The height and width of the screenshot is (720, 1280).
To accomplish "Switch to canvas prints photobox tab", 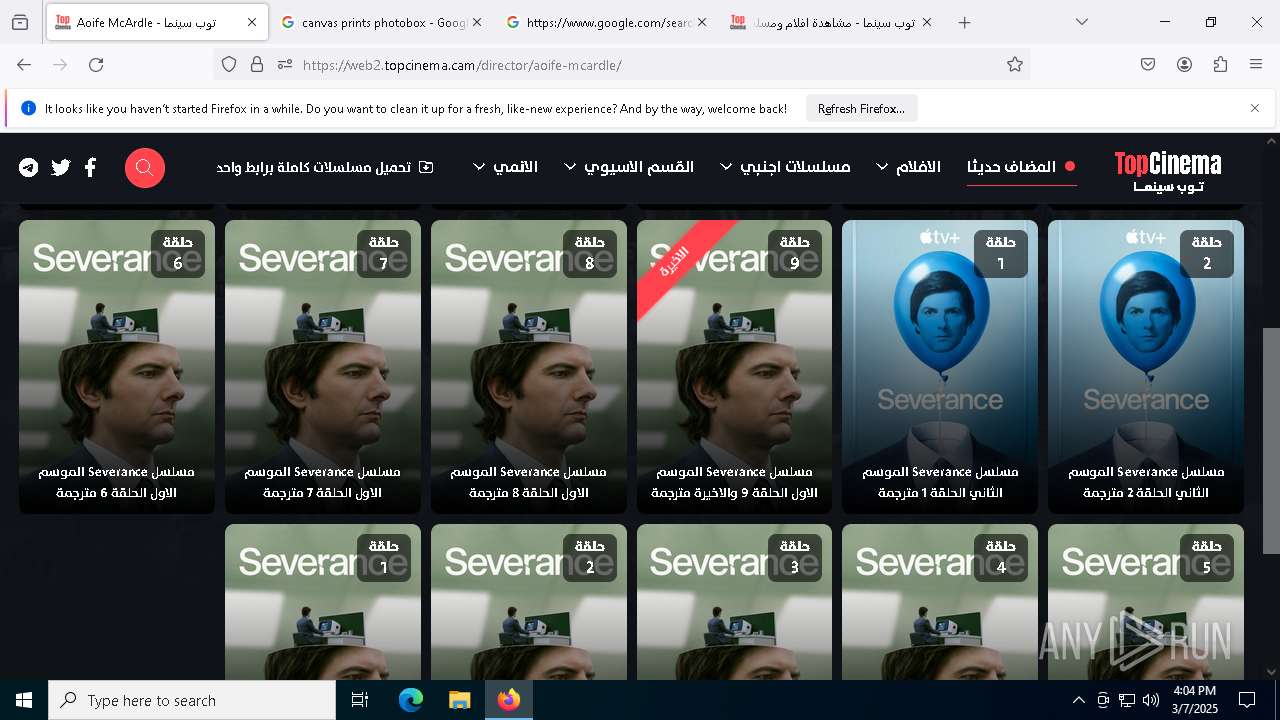I will pos(382,22).
